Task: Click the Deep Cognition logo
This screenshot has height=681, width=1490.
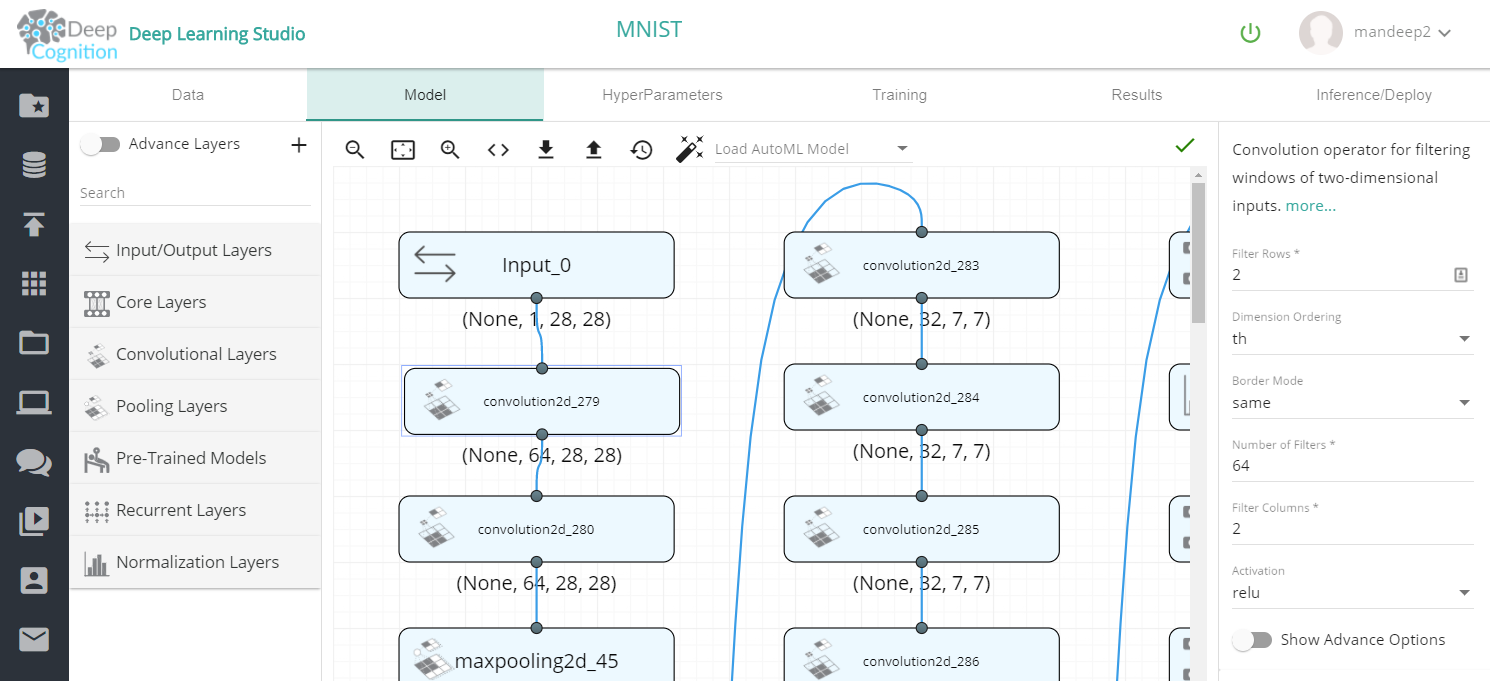Action: tap(68, 35)
